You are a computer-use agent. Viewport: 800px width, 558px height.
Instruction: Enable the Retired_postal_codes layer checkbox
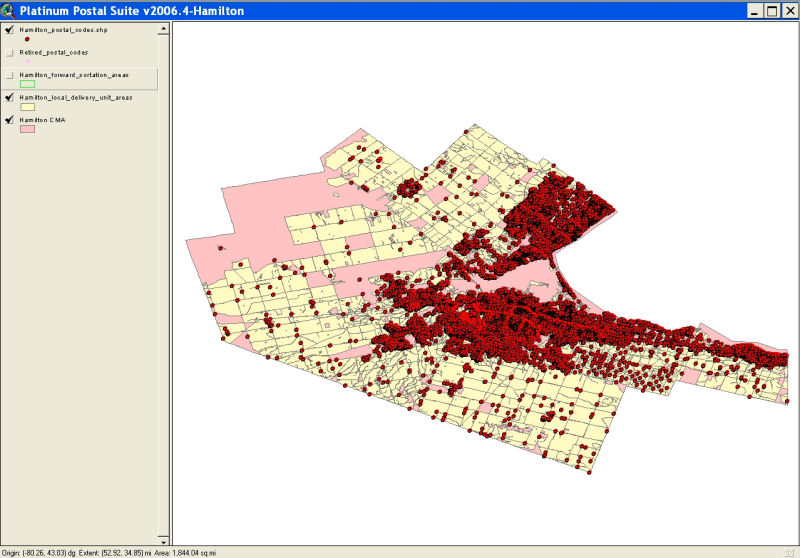click(9, 53)
